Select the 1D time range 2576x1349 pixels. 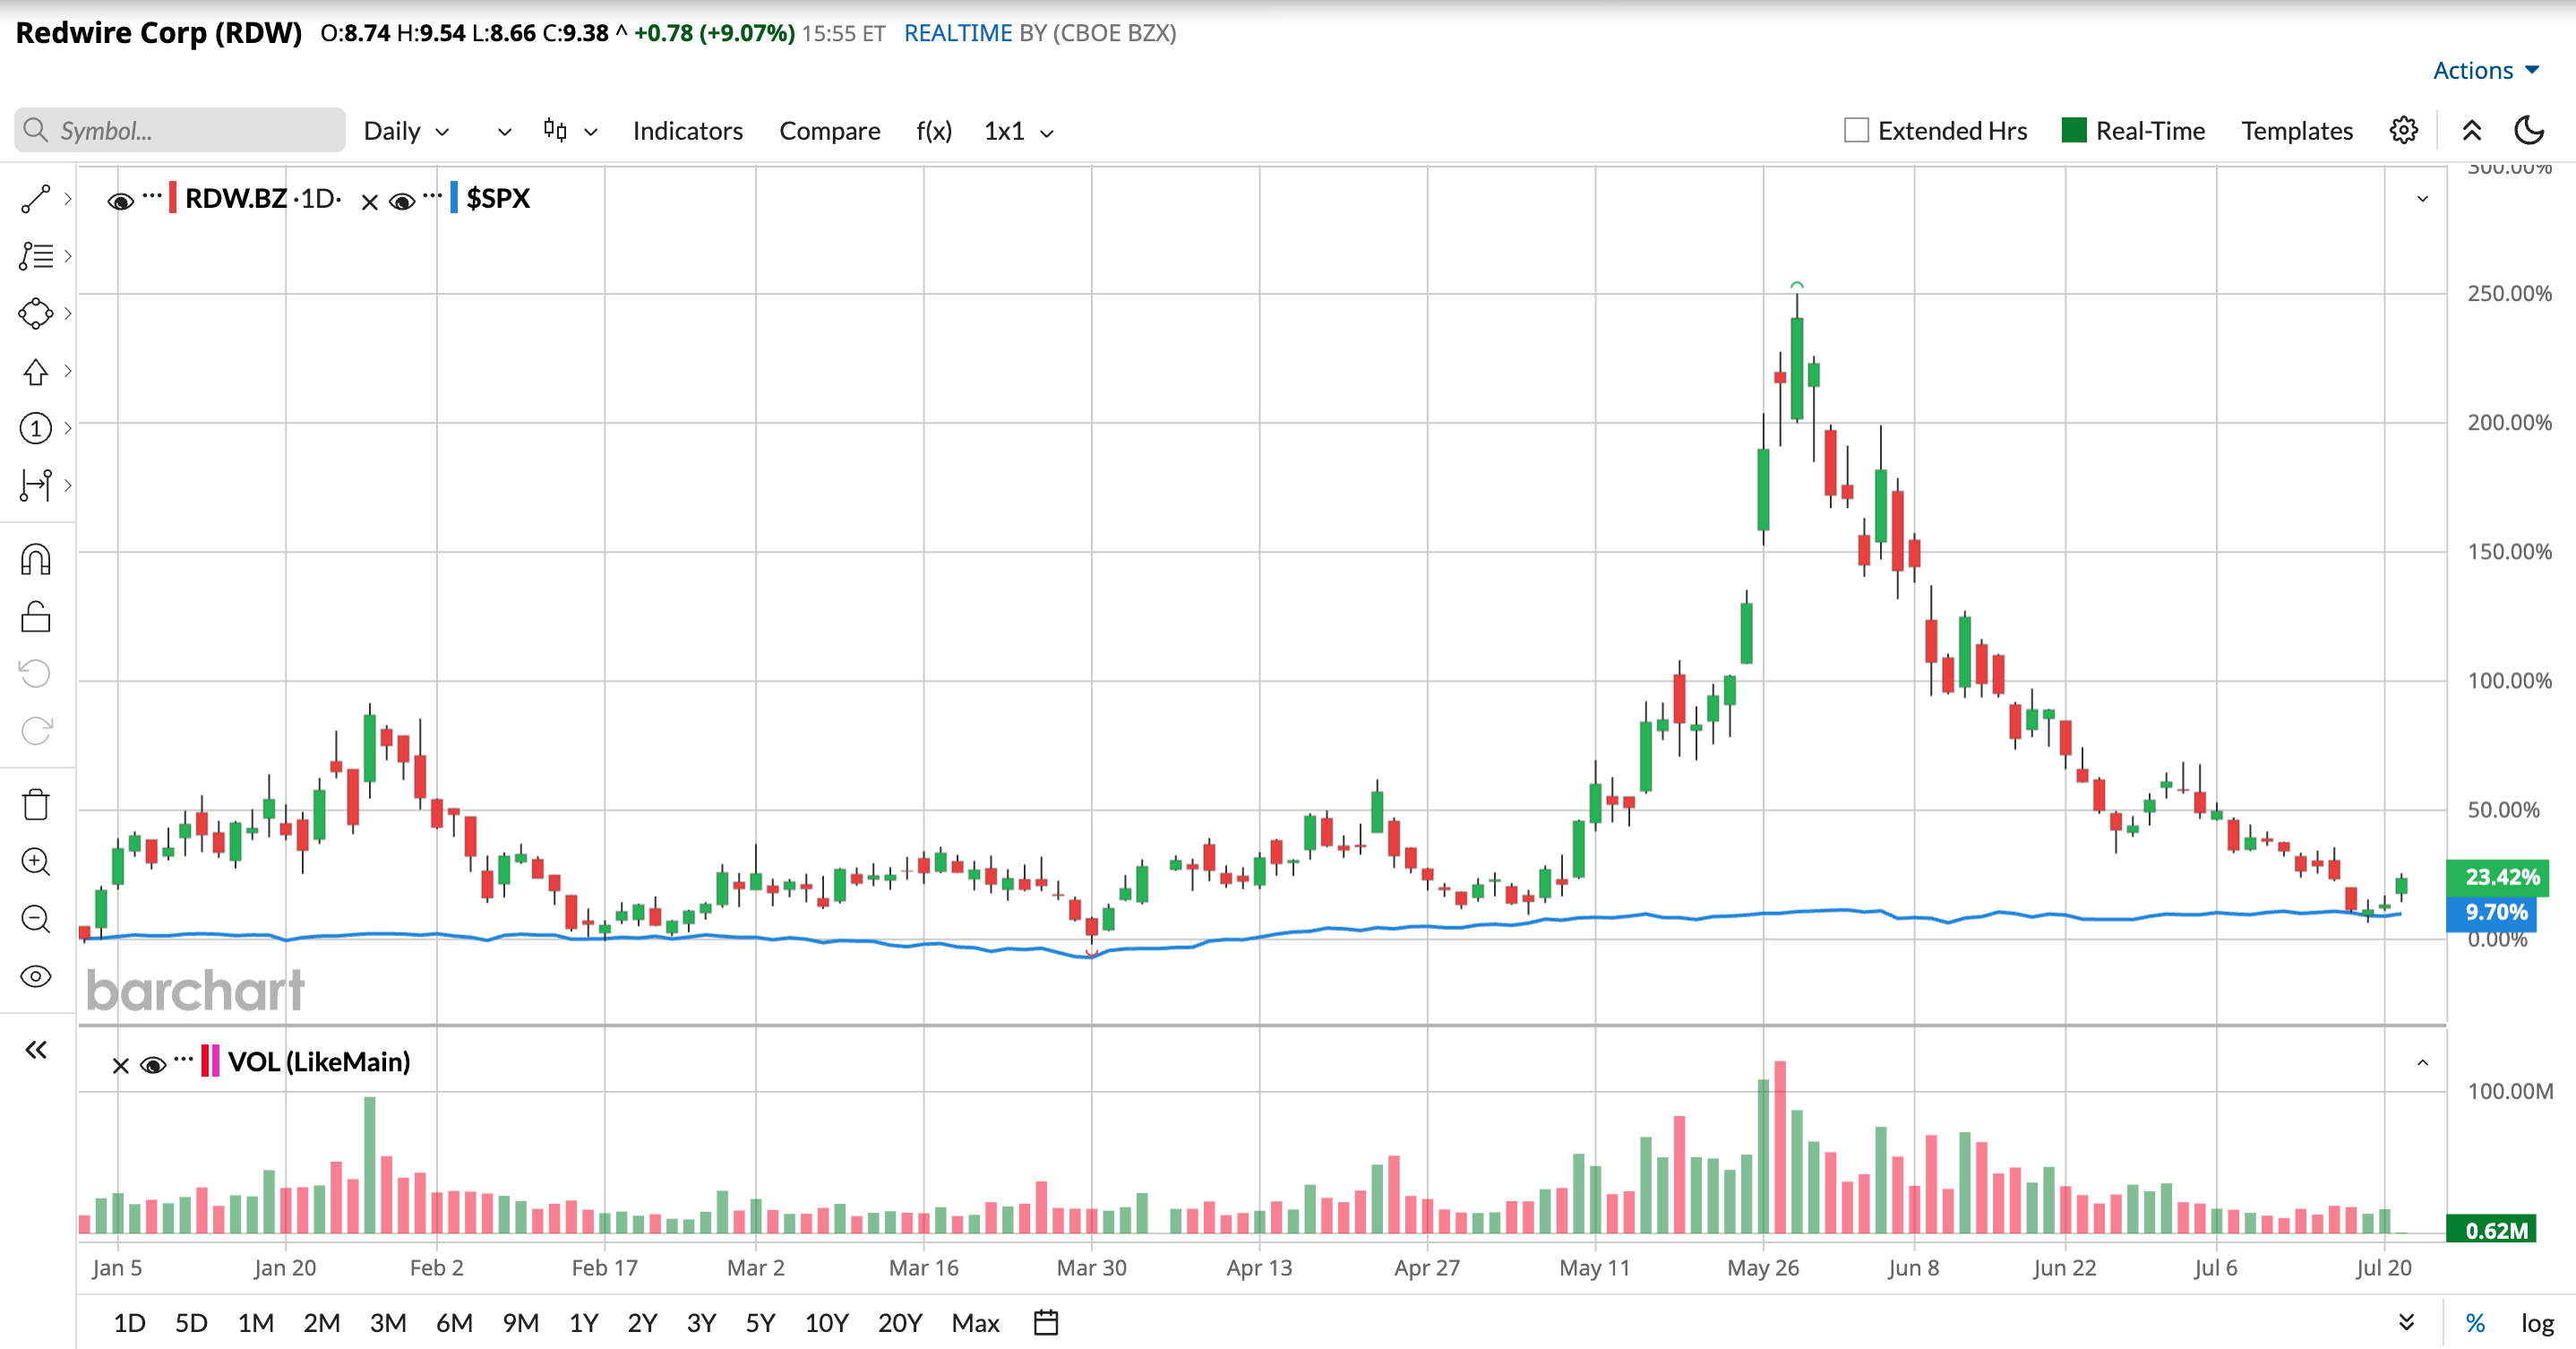click(129, 1322)
